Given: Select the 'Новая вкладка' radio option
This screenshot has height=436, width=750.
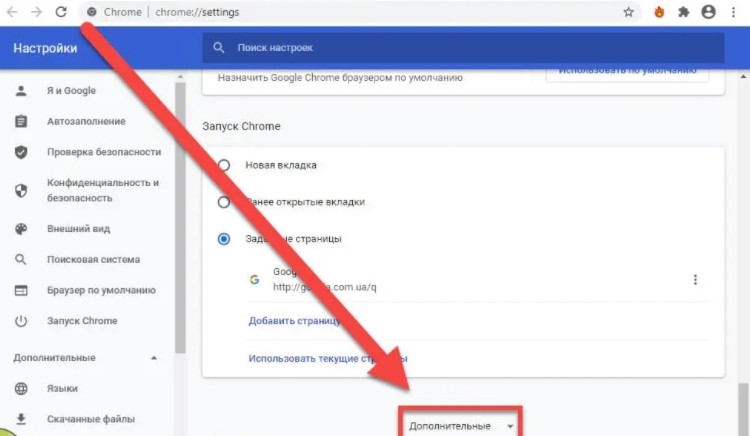Looking at the screenshot, I should point(224,165).
